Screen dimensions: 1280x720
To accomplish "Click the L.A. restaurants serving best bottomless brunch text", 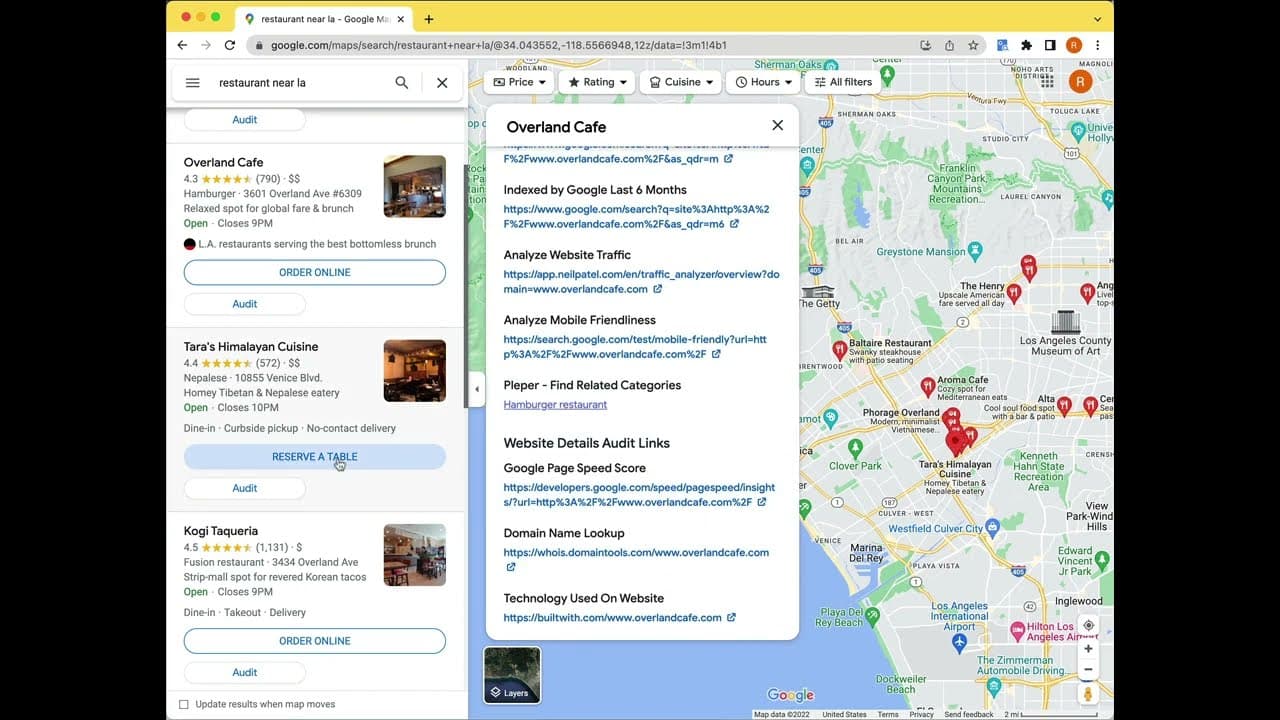I will click(317, 244).
